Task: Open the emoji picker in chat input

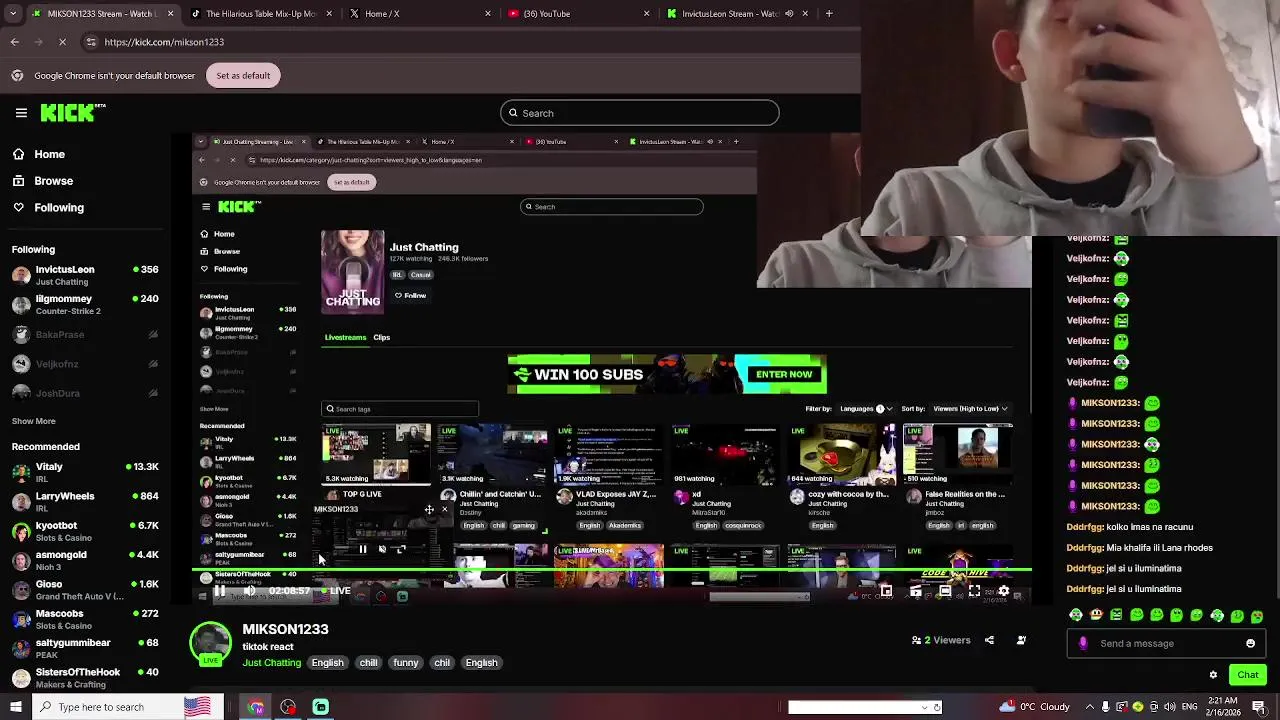Action: point(1250,643)
